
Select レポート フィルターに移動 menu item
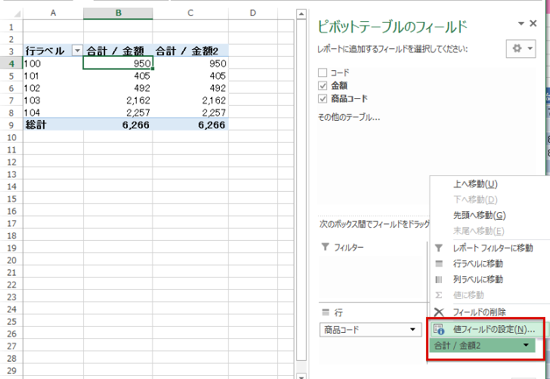point(493,248)
